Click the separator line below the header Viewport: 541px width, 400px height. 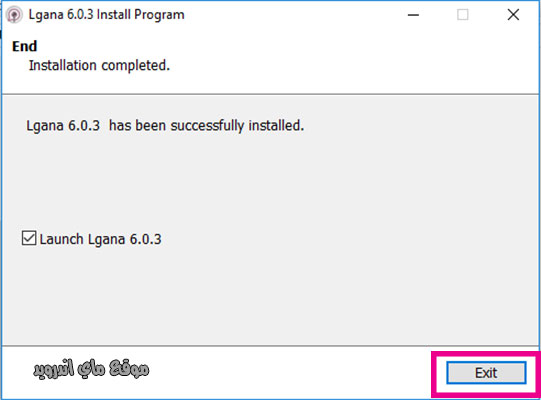click(x=270, y=94)
